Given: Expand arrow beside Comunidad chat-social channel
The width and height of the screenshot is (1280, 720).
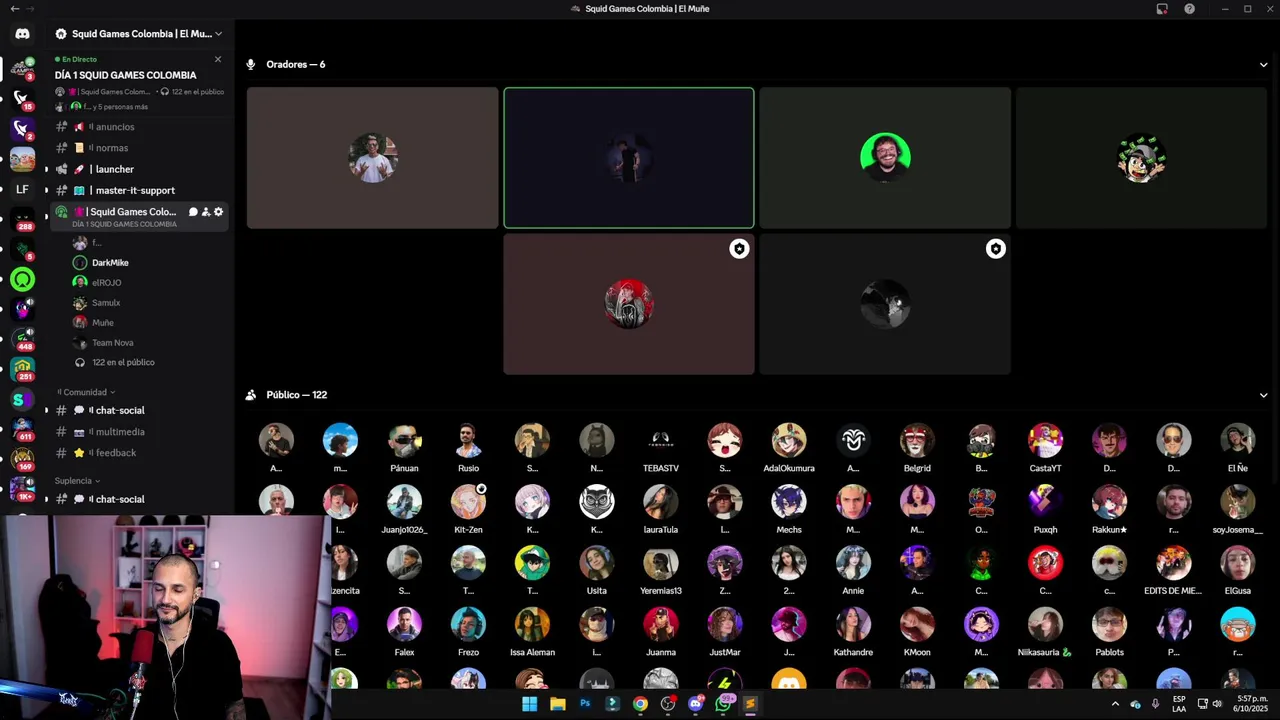Looking at the screenshot, I should (x=46, y=411).
